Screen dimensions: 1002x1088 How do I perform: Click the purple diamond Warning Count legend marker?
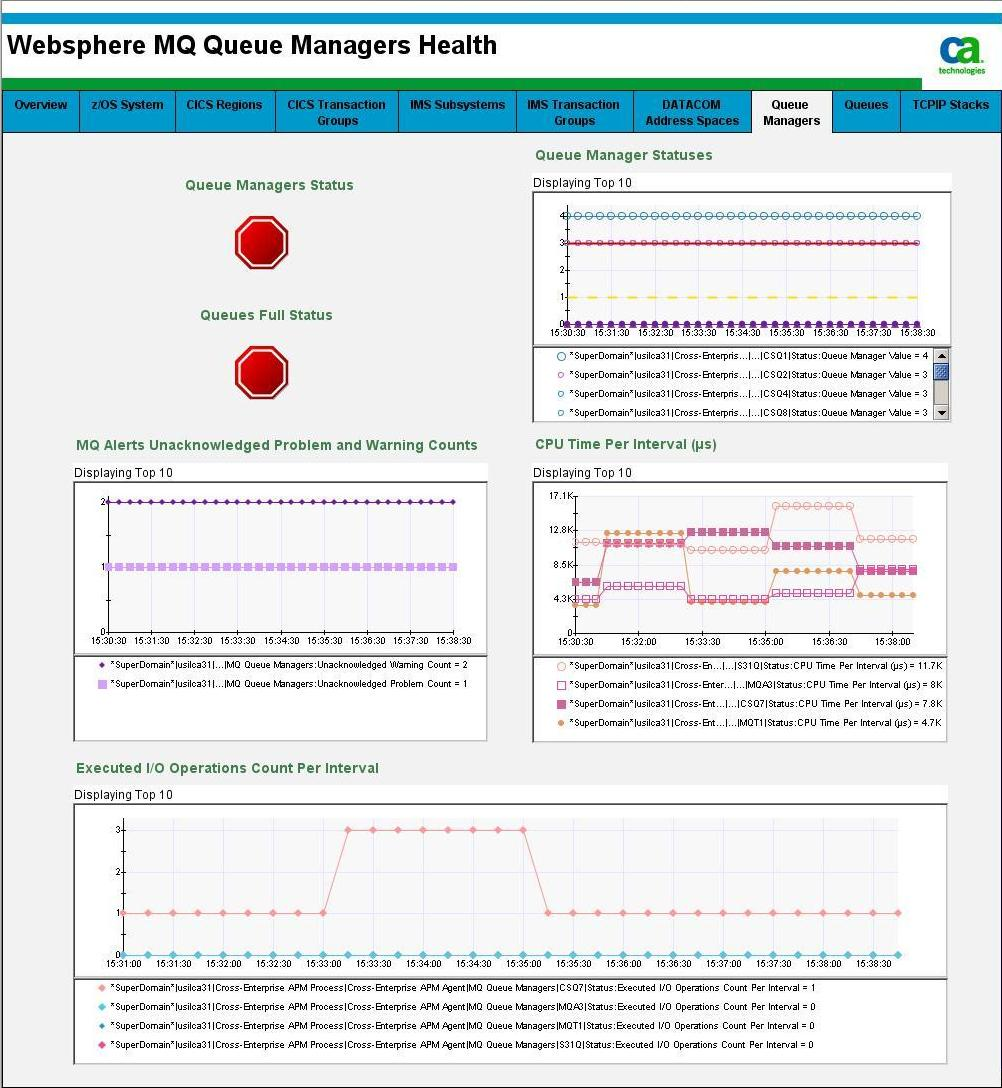(103, 665)
